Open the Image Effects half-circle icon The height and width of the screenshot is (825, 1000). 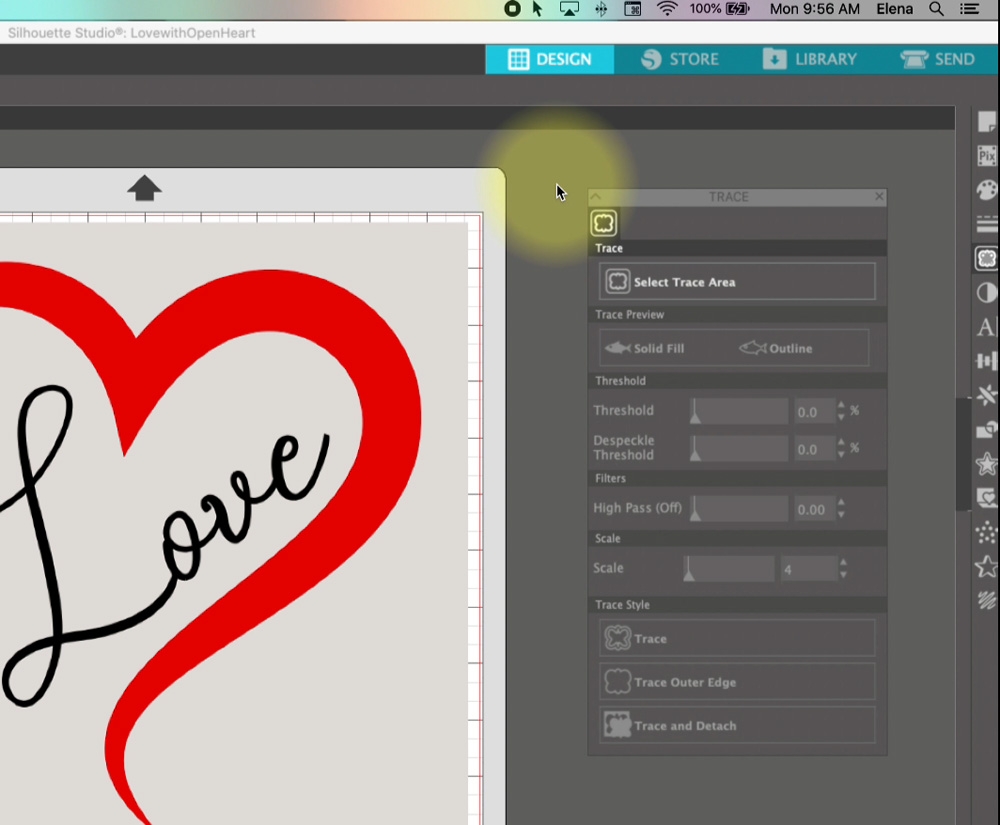[x=986, y=293]
